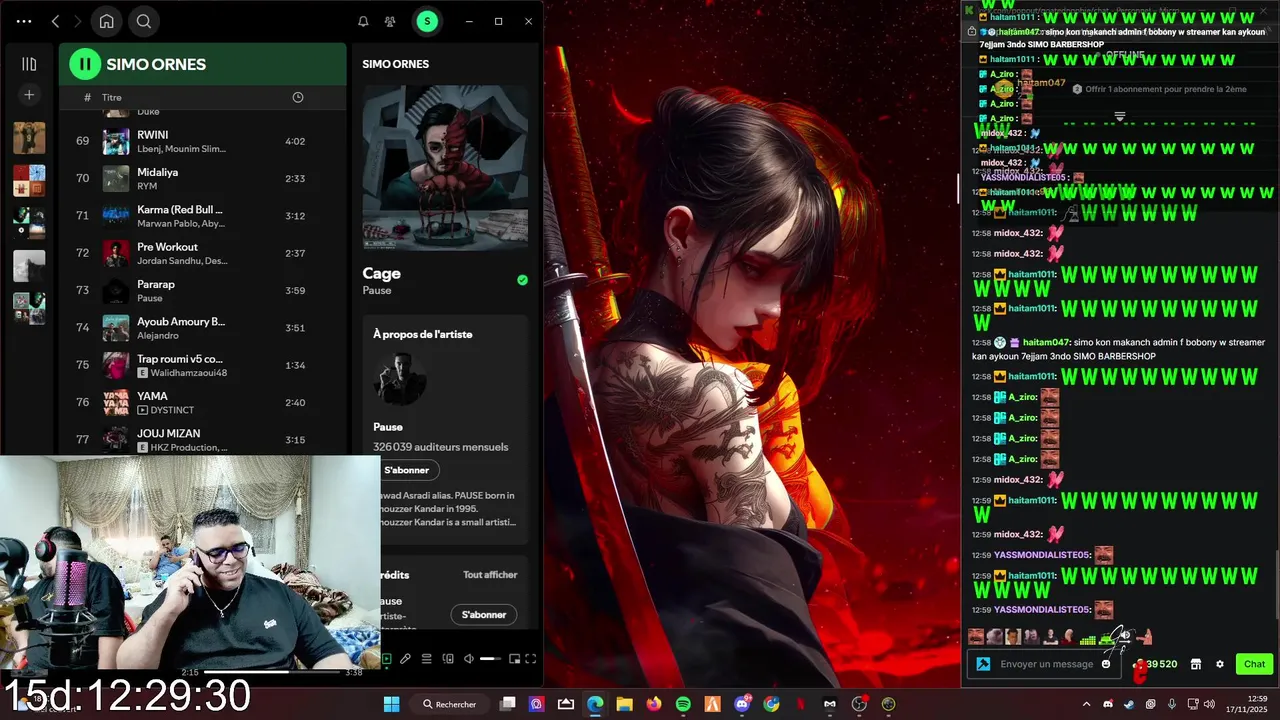
Task: Show hidden system tray icons chevron
Action: 1087,704
